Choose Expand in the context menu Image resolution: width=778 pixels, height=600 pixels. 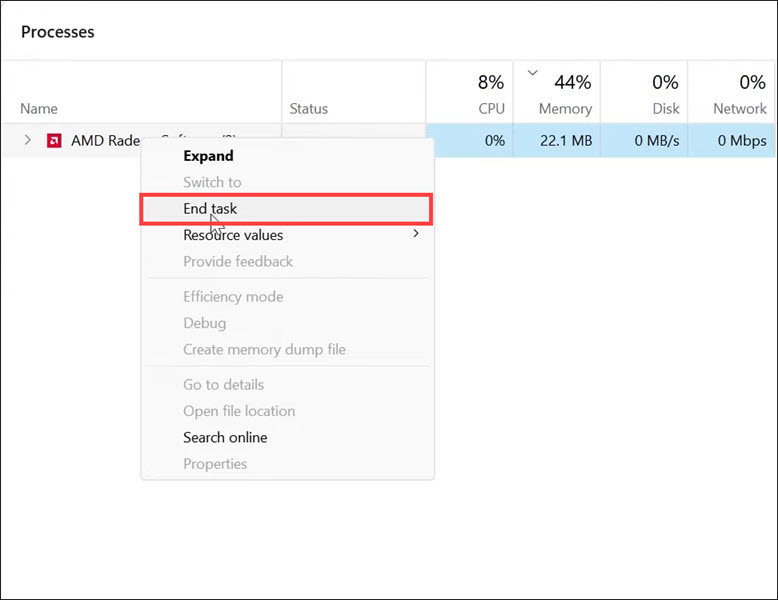pyautogui.click(x=208, y=156)
